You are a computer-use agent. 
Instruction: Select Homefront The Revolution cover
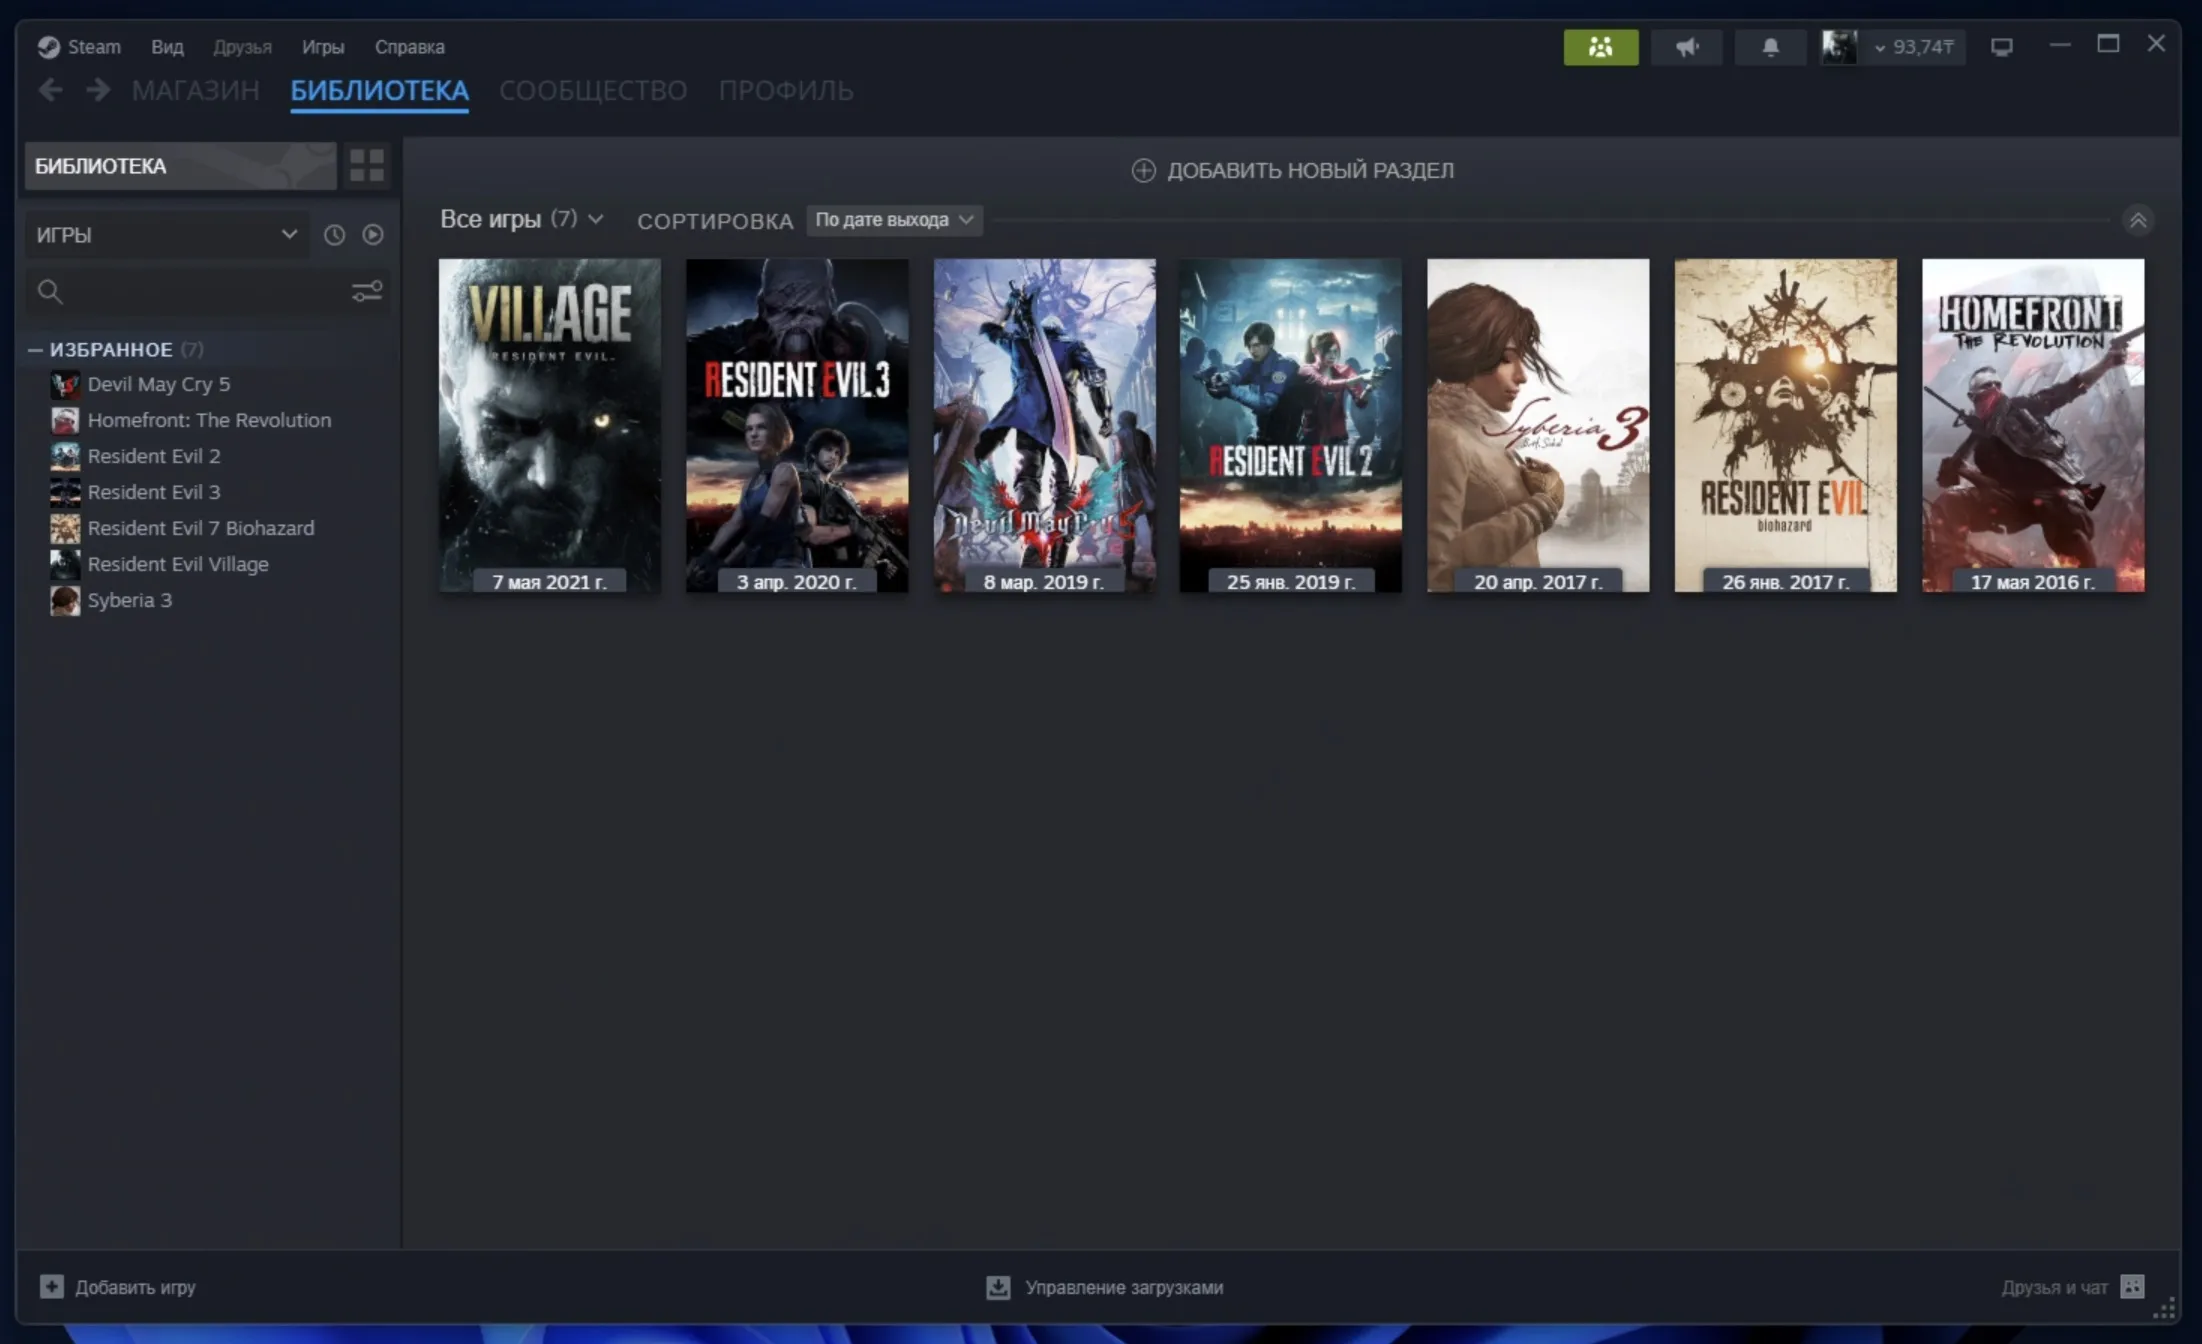tap(2033, 426)
